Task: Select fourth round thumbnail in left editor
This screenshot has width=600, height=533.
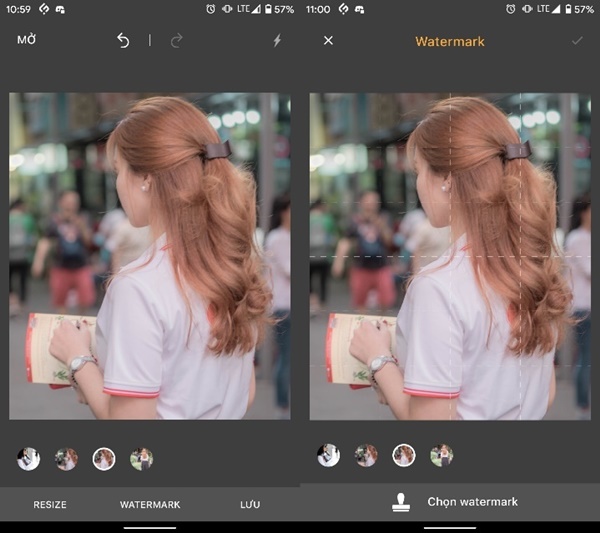Action: click(141, 459)
